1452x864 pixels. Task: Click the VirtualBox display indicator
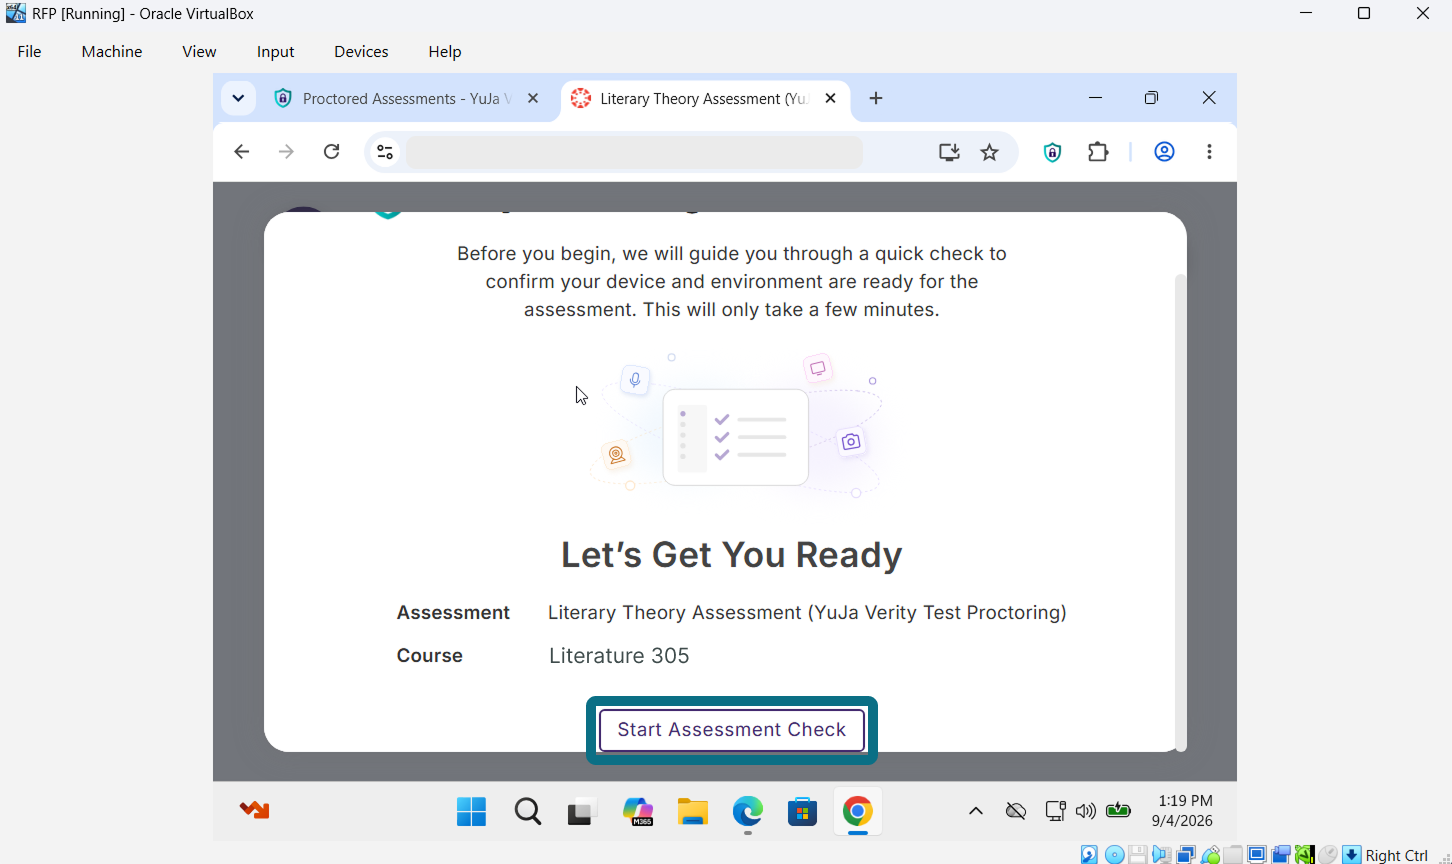(x=1257, y=855)
